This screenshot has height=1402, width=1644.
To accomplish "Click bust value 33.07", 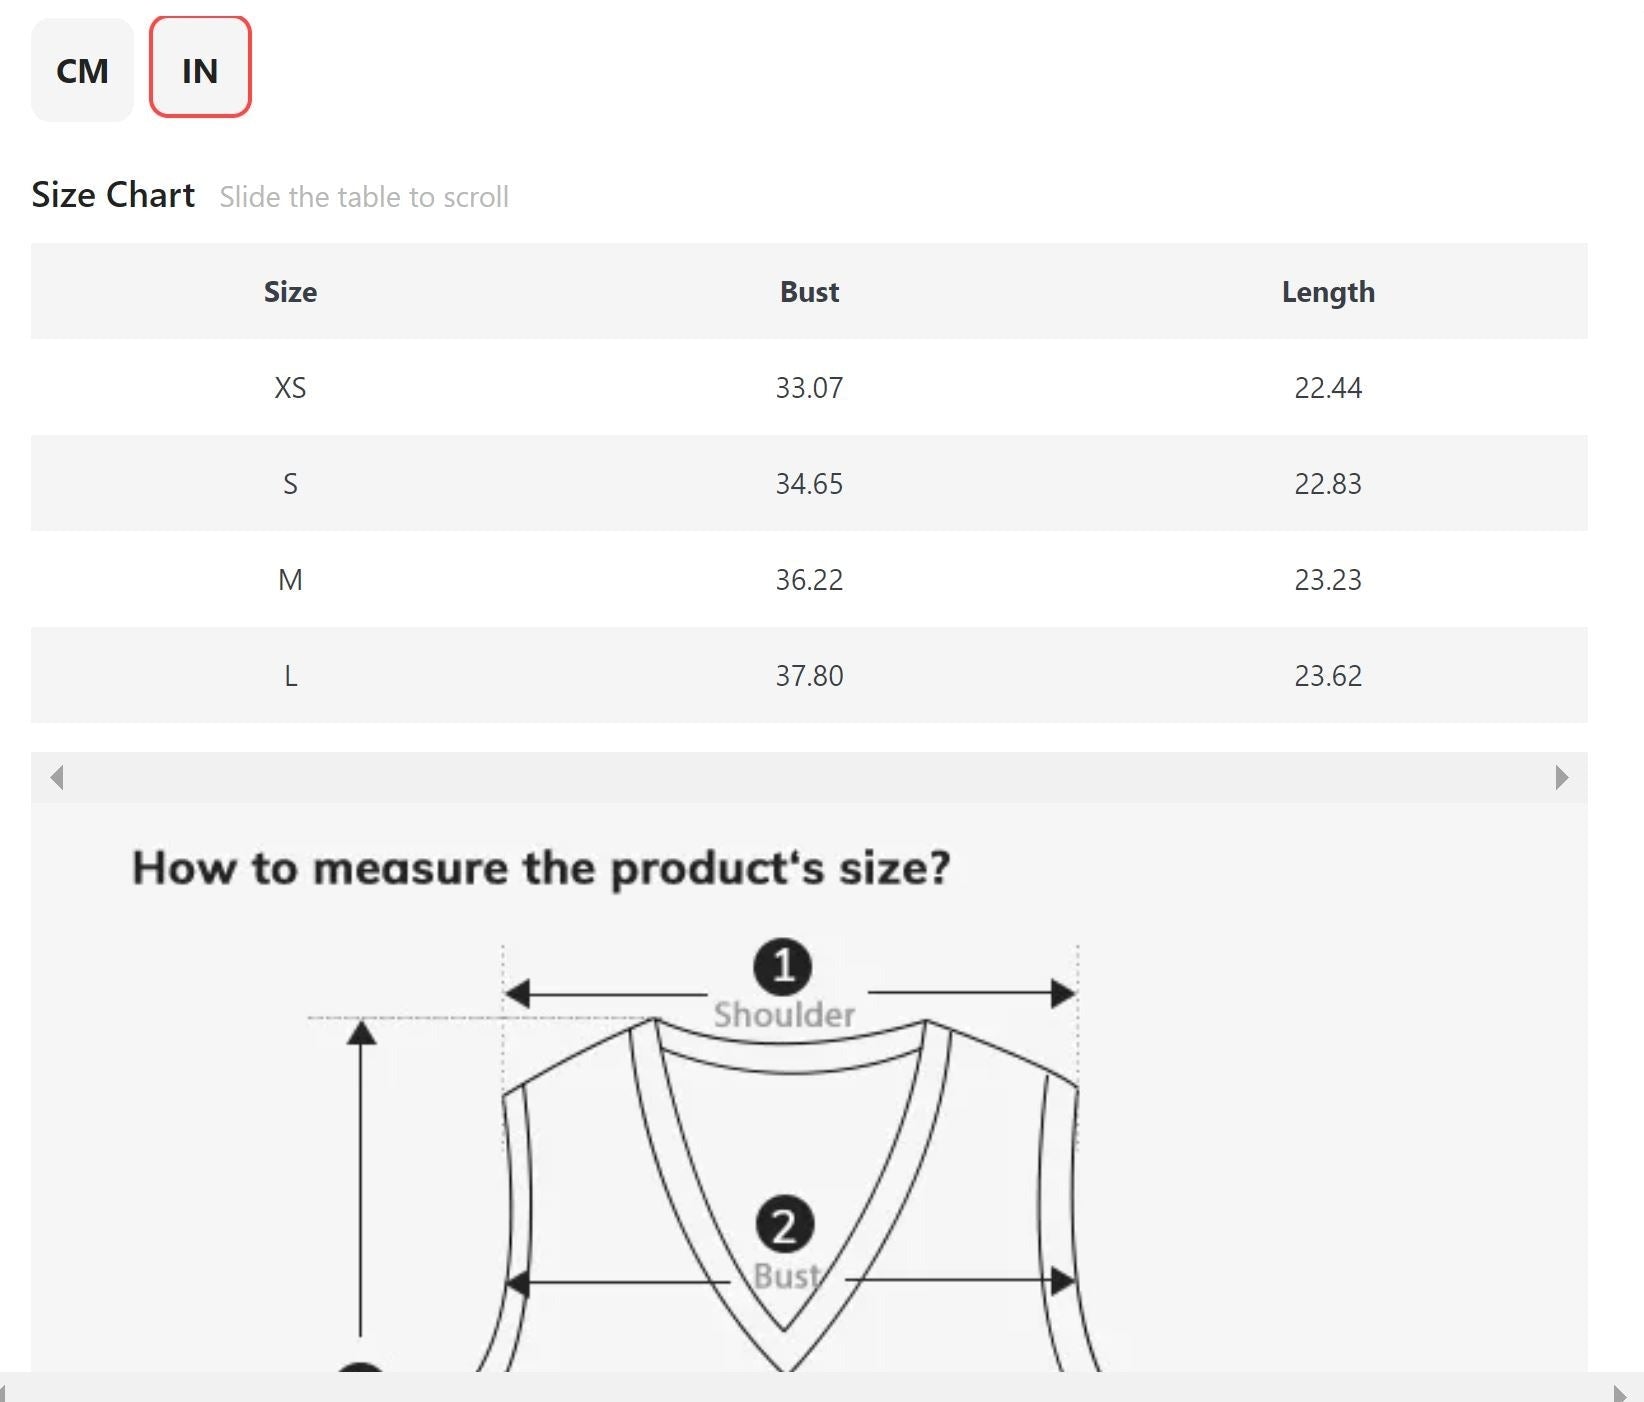I will pos(809,388).
